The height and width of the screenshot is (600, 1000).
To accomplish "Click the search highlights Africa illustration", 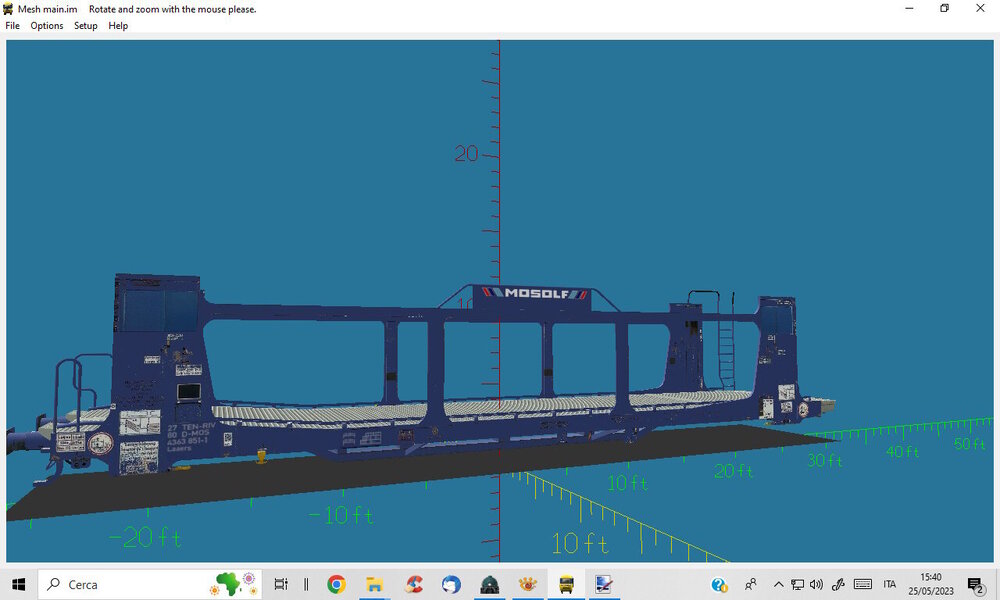I will click(233, 583).
